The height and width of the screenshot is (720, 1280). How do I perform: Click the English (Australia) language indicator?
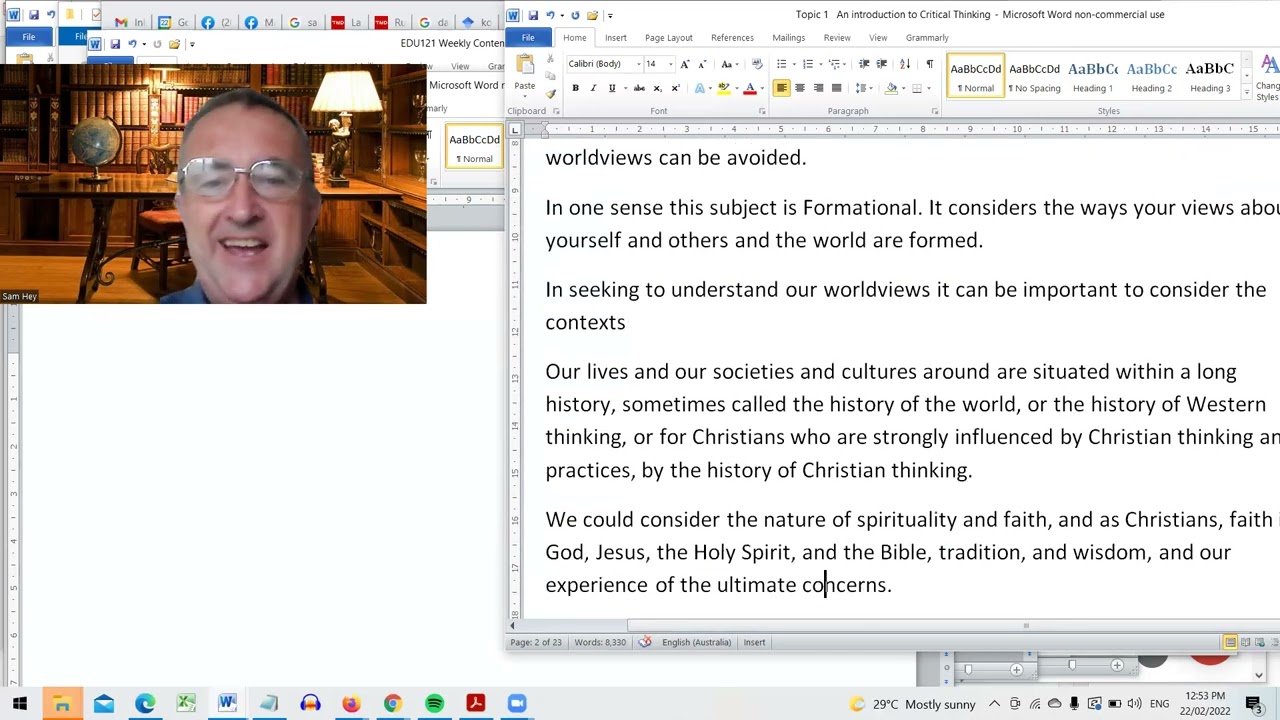point(696,642)
